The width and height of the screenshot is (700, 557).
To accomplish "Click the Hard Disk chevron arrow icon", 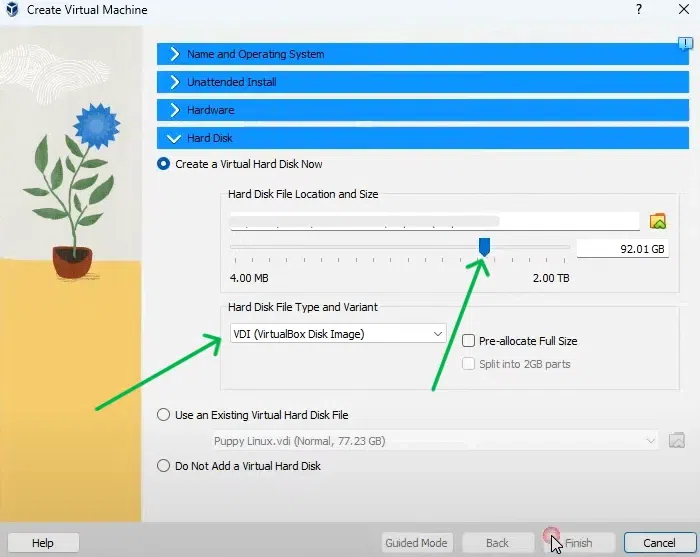I will click(x=174, y=138).
